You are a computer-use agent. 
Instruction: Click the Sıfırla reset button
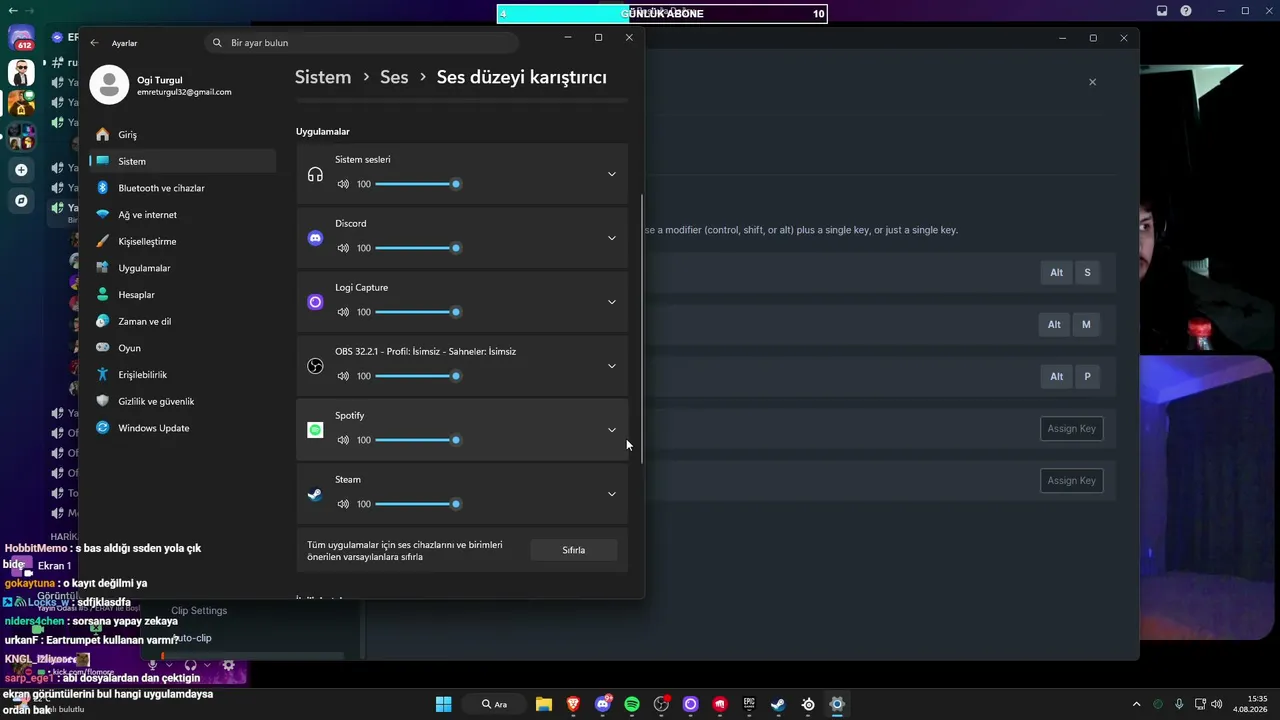[574, 550]
